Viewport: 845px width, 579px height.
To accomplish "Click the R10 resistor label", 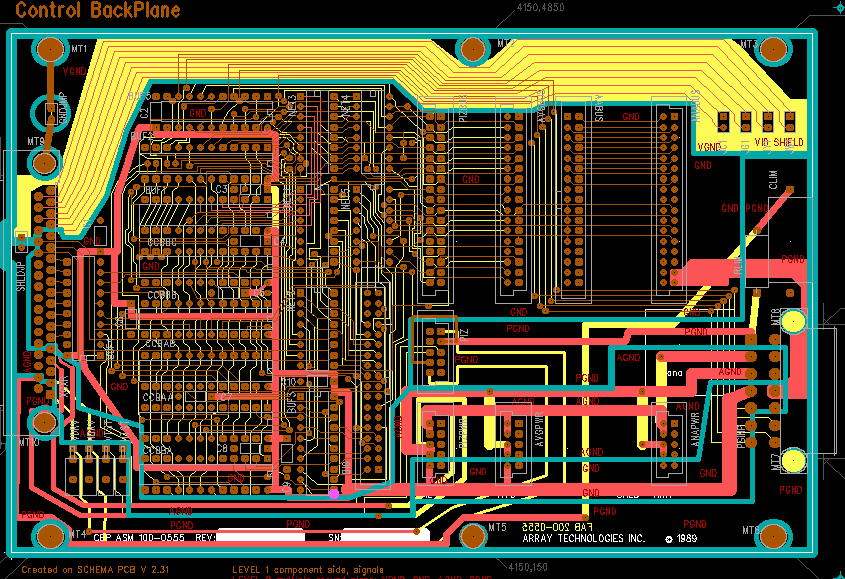I will [289, 382].
